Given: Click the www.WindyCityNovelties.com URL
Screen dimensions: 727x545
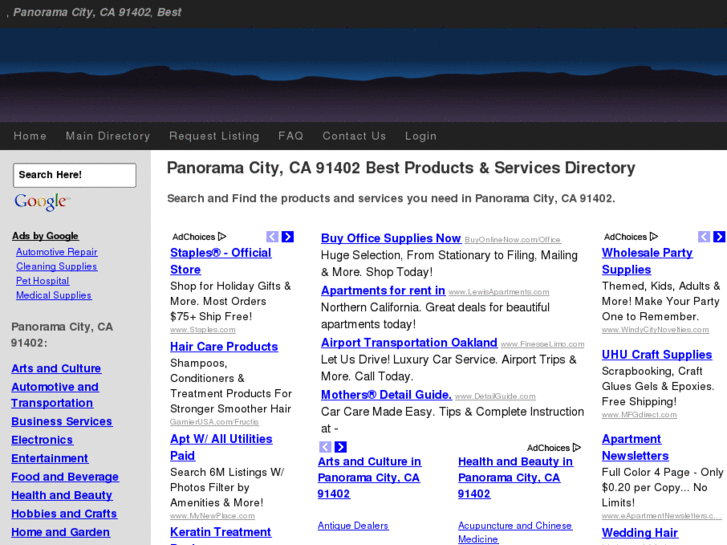Looking at the screenshot, I should (655, 330).
